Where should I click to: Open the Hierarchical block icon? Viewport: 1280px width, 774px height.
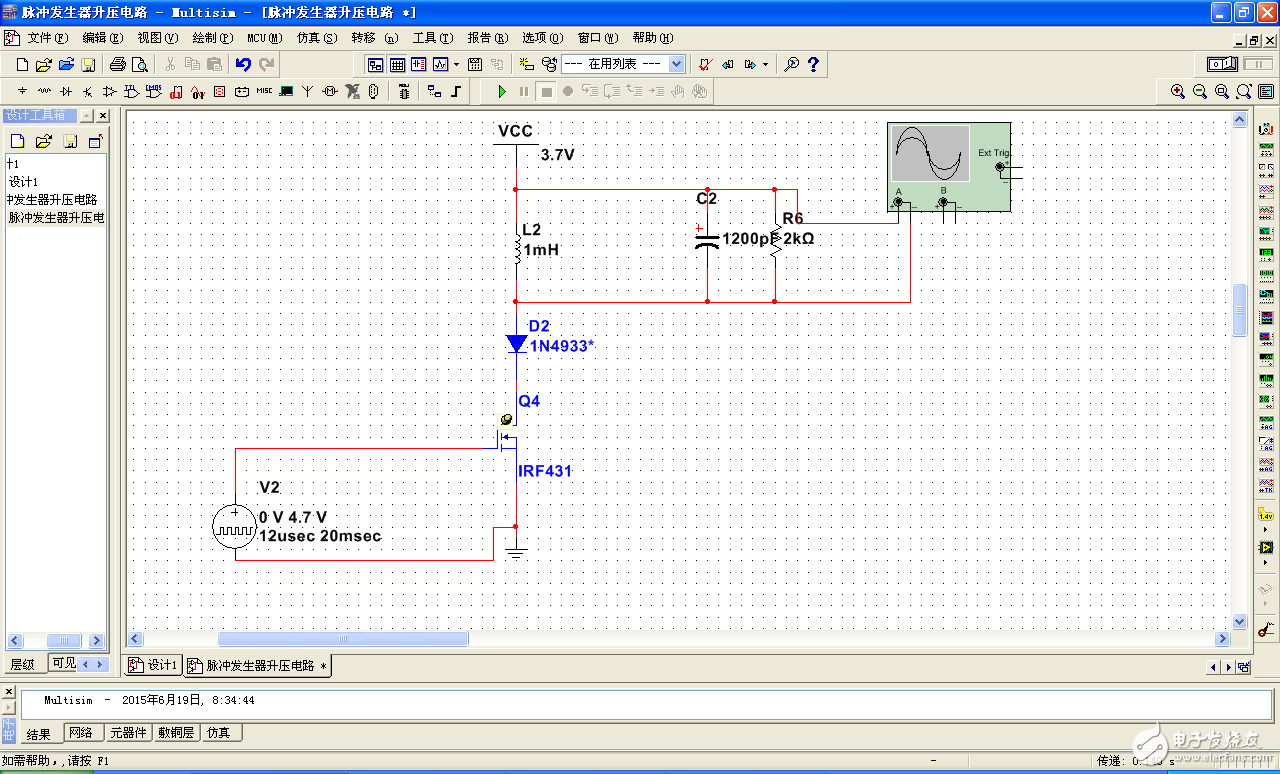434,91
